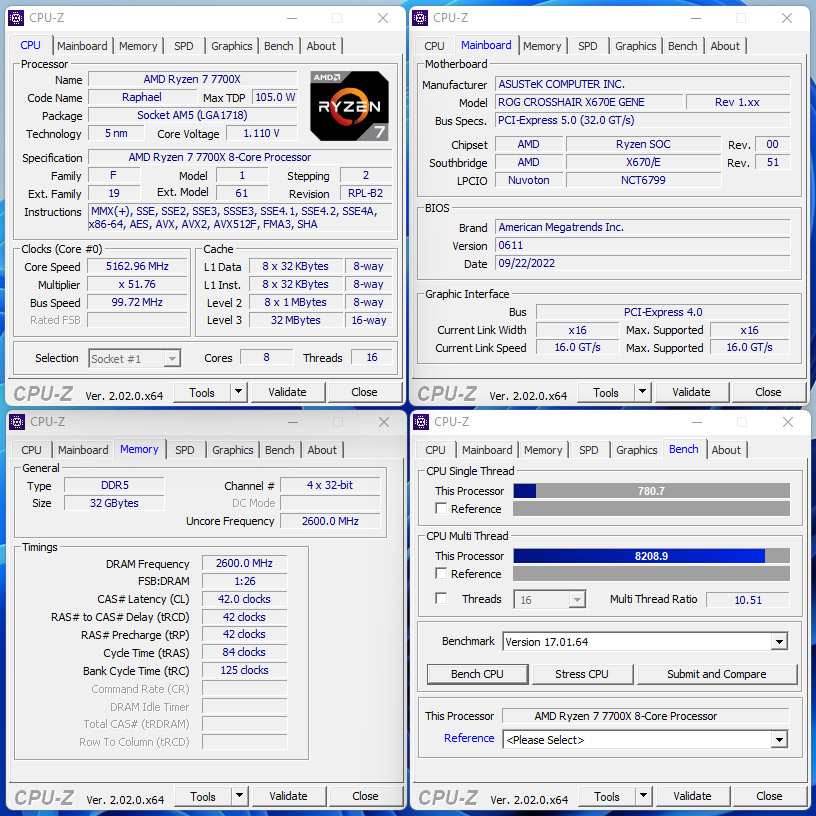Screen dimensions: 816x816
Task: Click the CPU-Z app icon in the CPU window title bar
Action: click(16, 18)
